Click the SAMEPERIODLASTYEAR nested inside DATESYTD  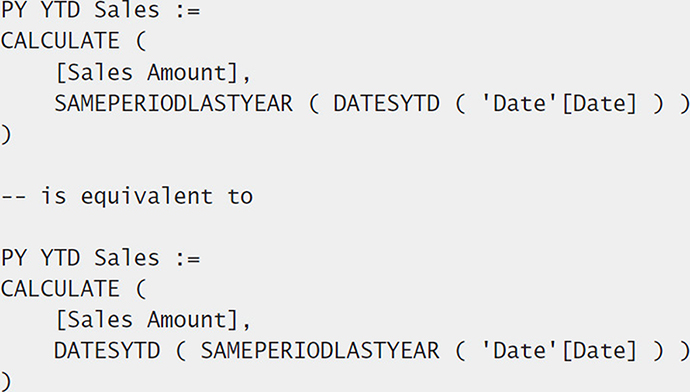pyautogui.click(x=320, y=351)
